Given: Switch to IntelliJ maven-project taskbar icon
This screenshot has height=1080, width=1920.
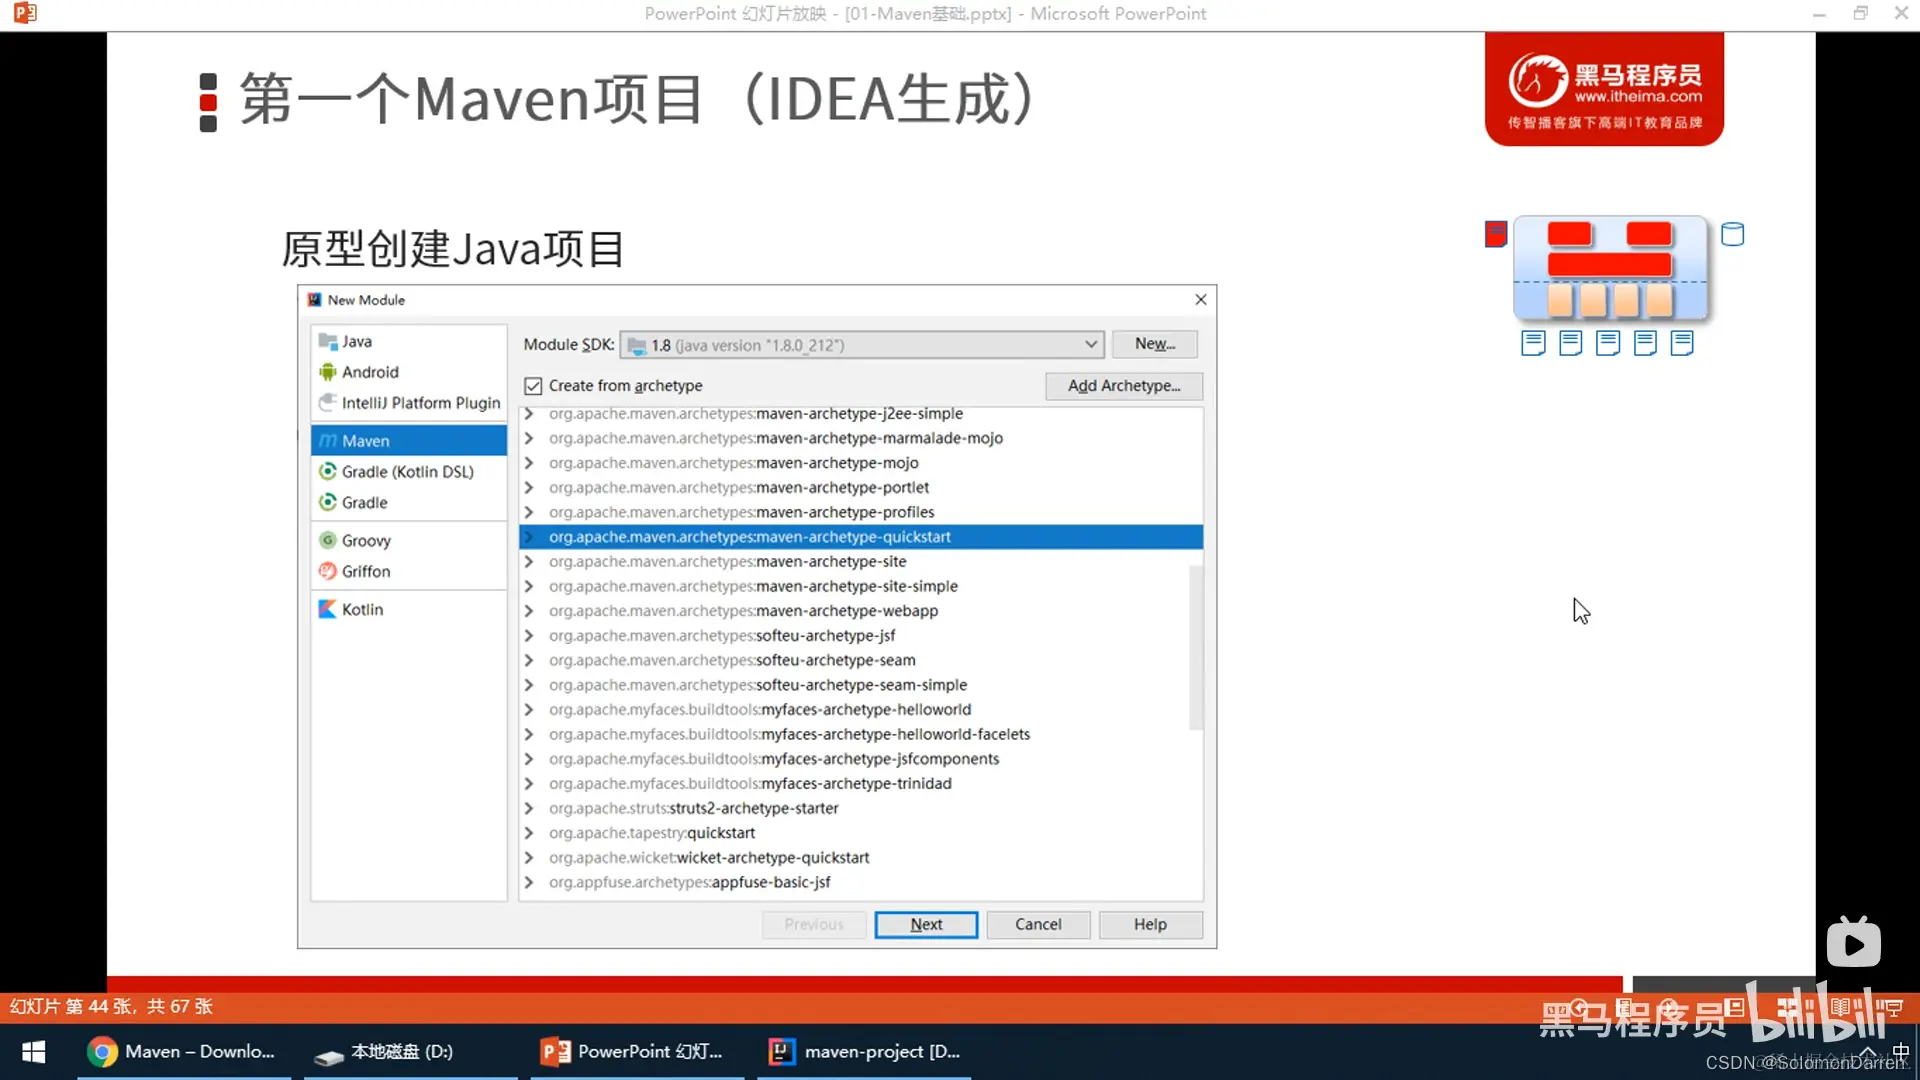Looking at the screenshot, I should (x=781, y=1051).
